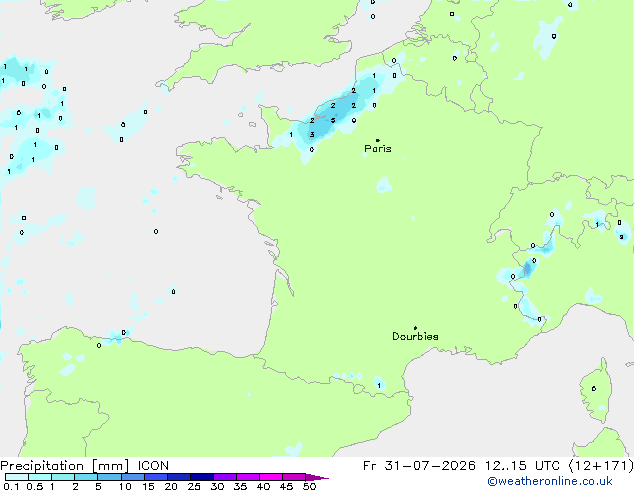Click the '45' legend scale label

[x=286, y=486]
